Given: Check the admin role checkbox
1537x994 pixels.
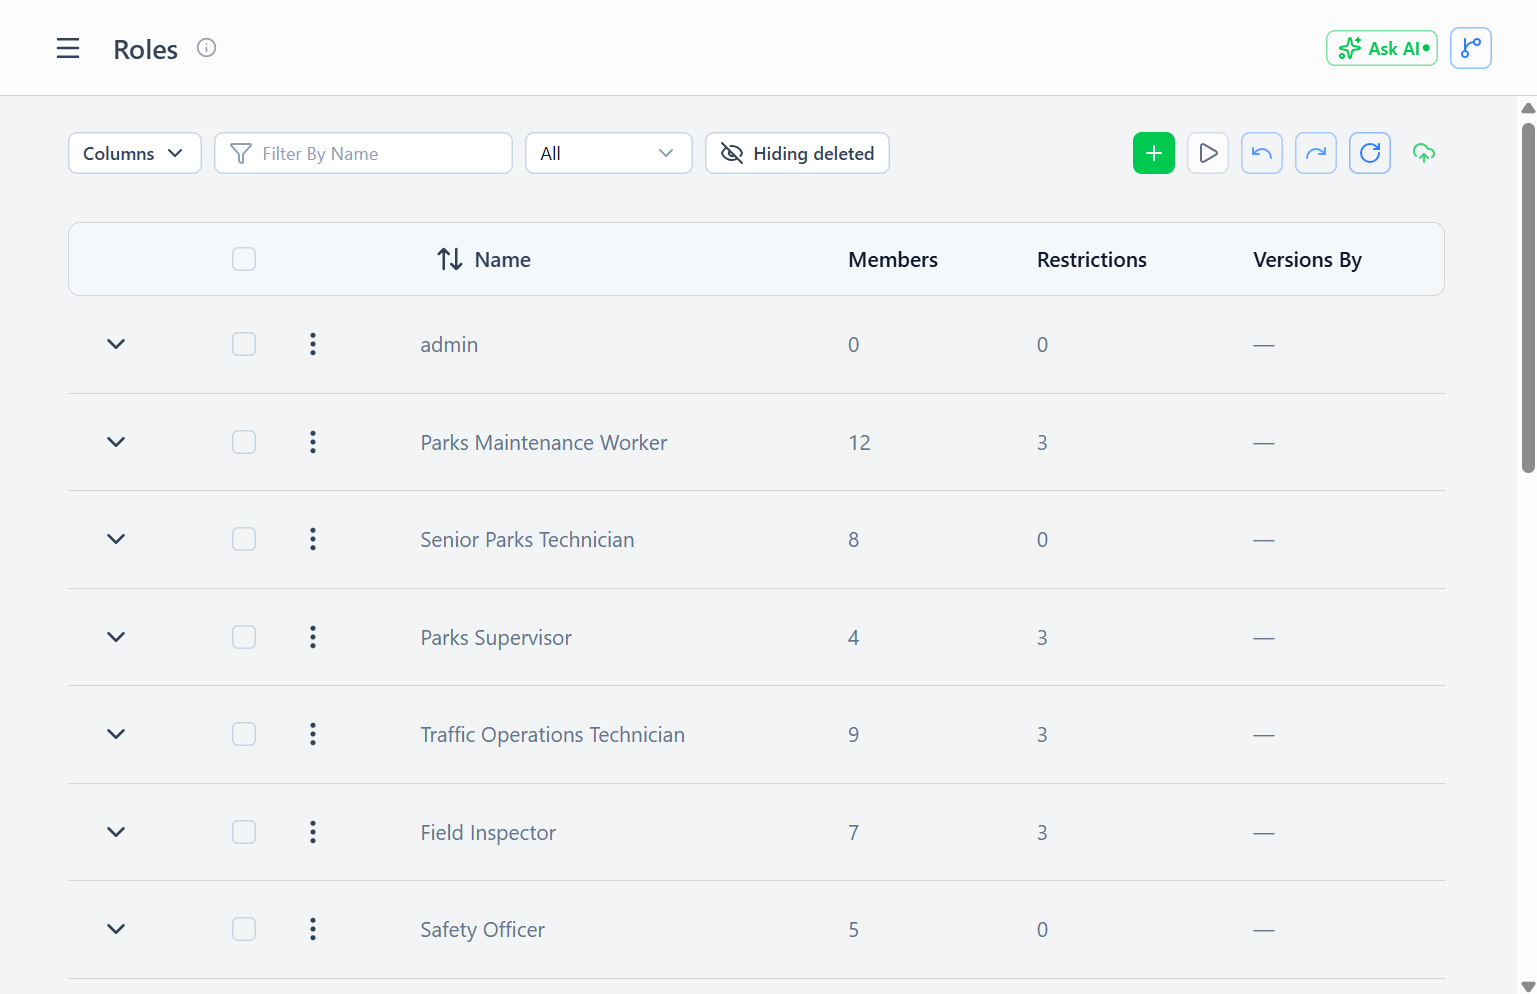Looking at the screenshot, I should tap(244, 344).
